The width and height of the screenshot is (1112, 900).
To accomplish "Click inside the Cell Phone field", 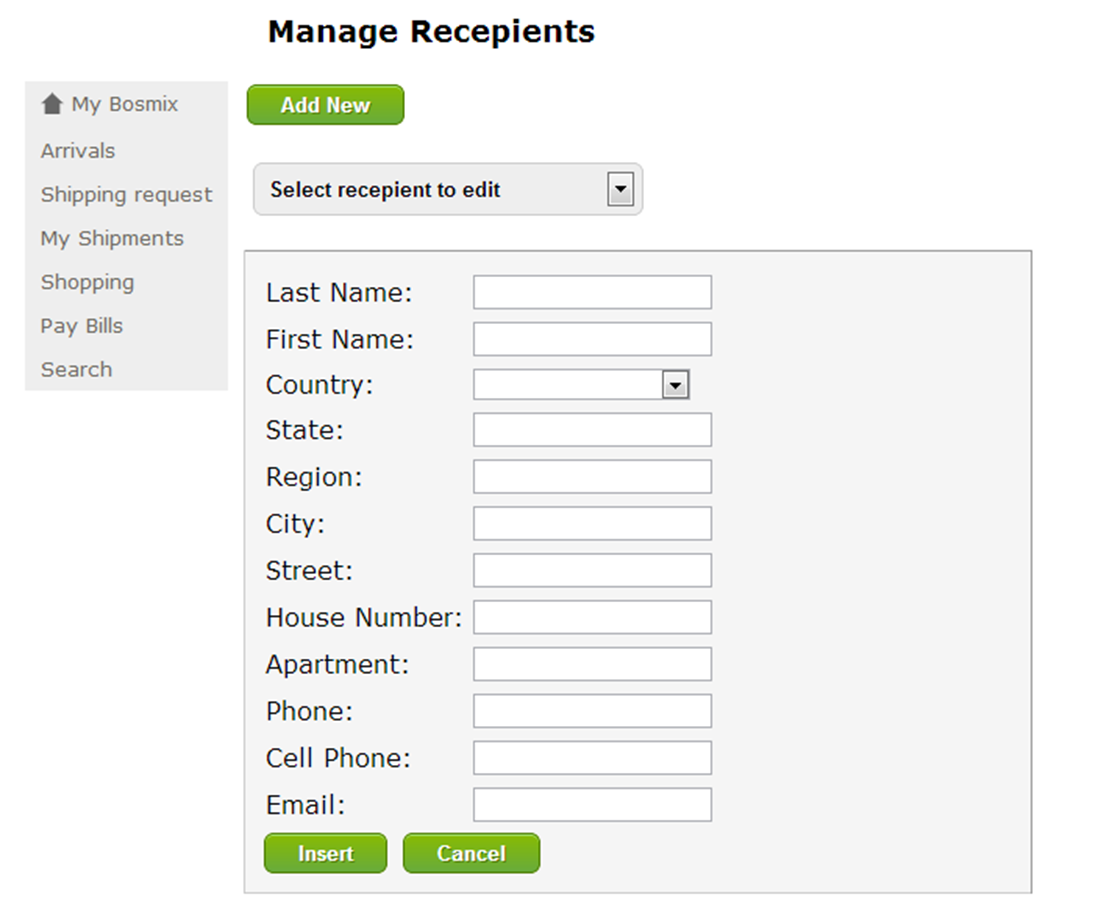I will (x=592, y=758).
